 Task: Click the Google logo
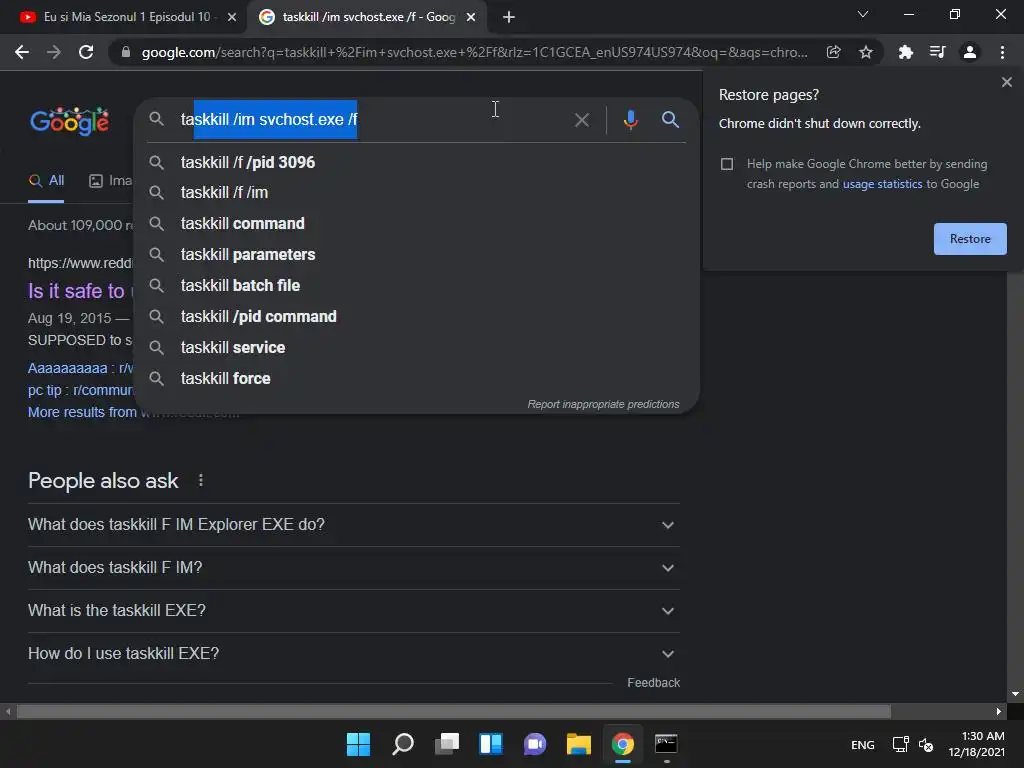click(x=69, y=121)
